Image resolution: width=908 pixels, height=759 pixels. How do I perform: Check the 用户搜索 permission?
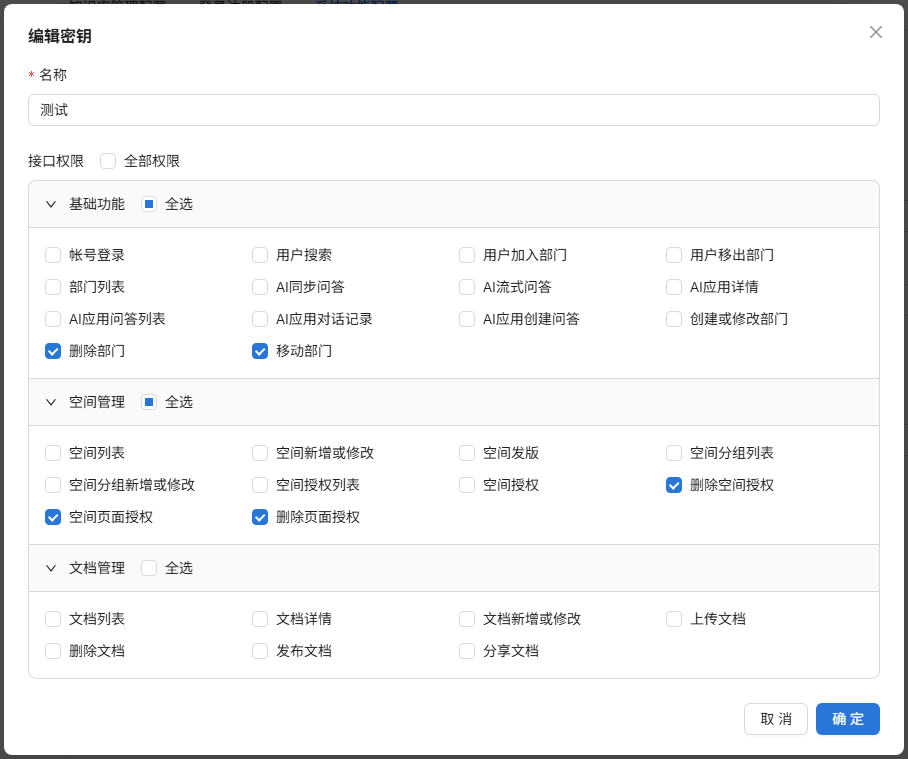click(259, 255)
